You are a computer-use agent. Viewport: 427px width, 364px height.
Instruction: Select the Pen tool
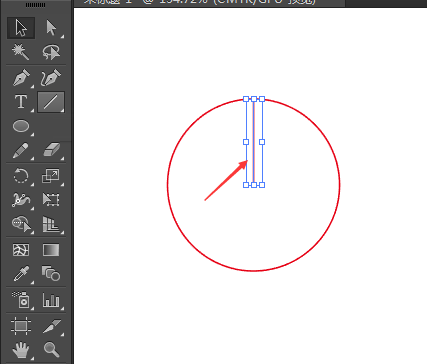point(21,78)
